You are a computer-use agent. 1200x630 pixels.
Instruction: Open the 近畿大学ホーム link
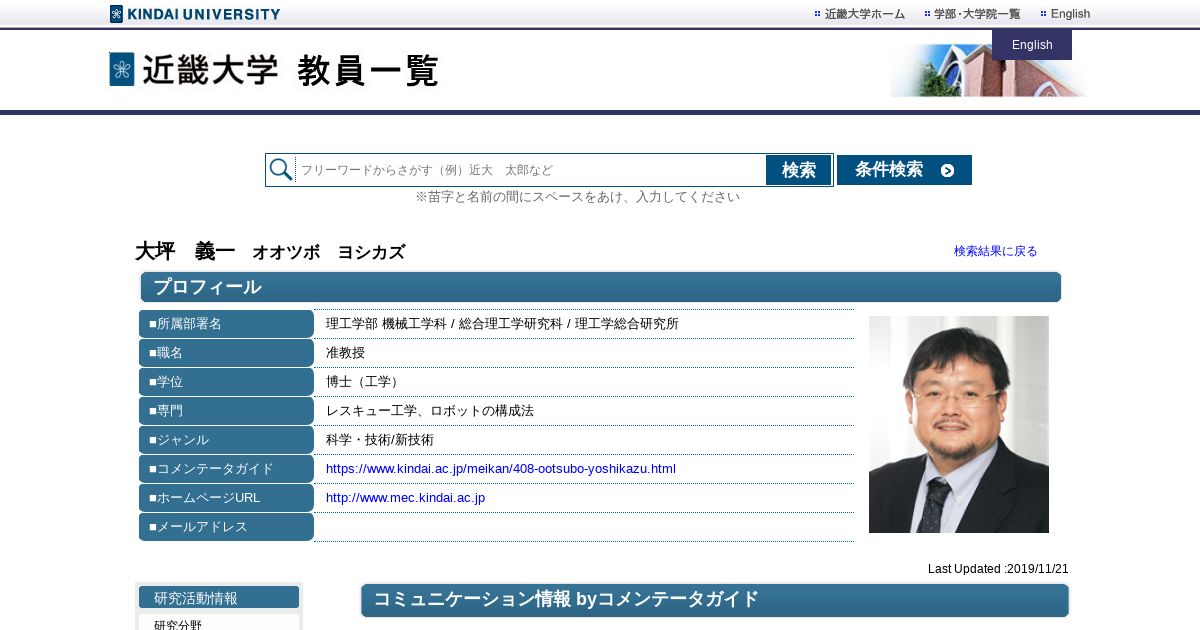860,14
